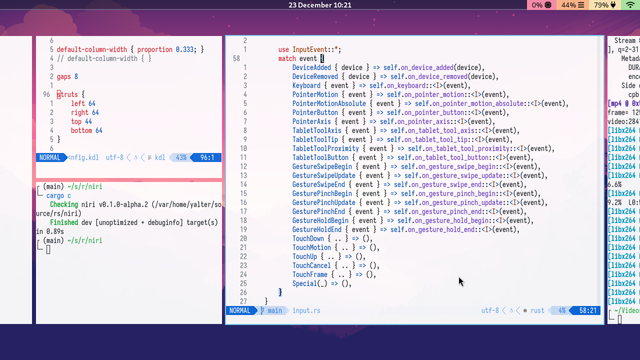The image size is (640, 360).
Task: Click the 43% scroll progress in config statusline
Action: click(181, 158)
